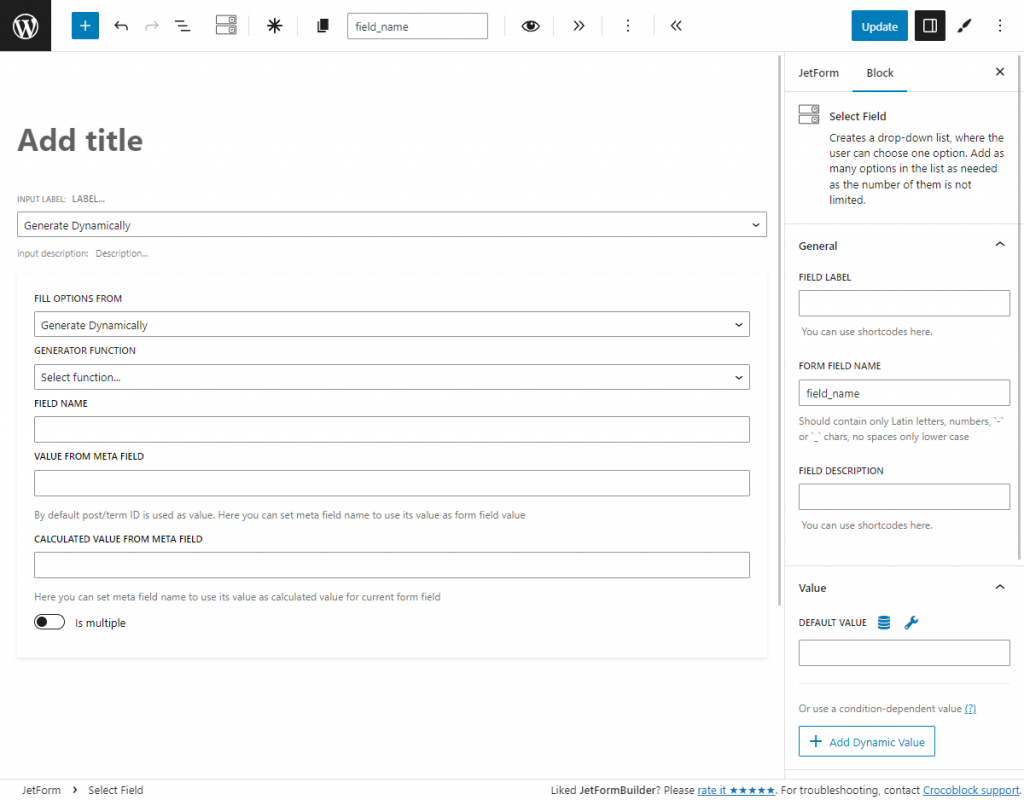The width and height of the screenshot is (1024, 800).
Task: Click the wrench icon beside Default Value
Action: (911, 622)
